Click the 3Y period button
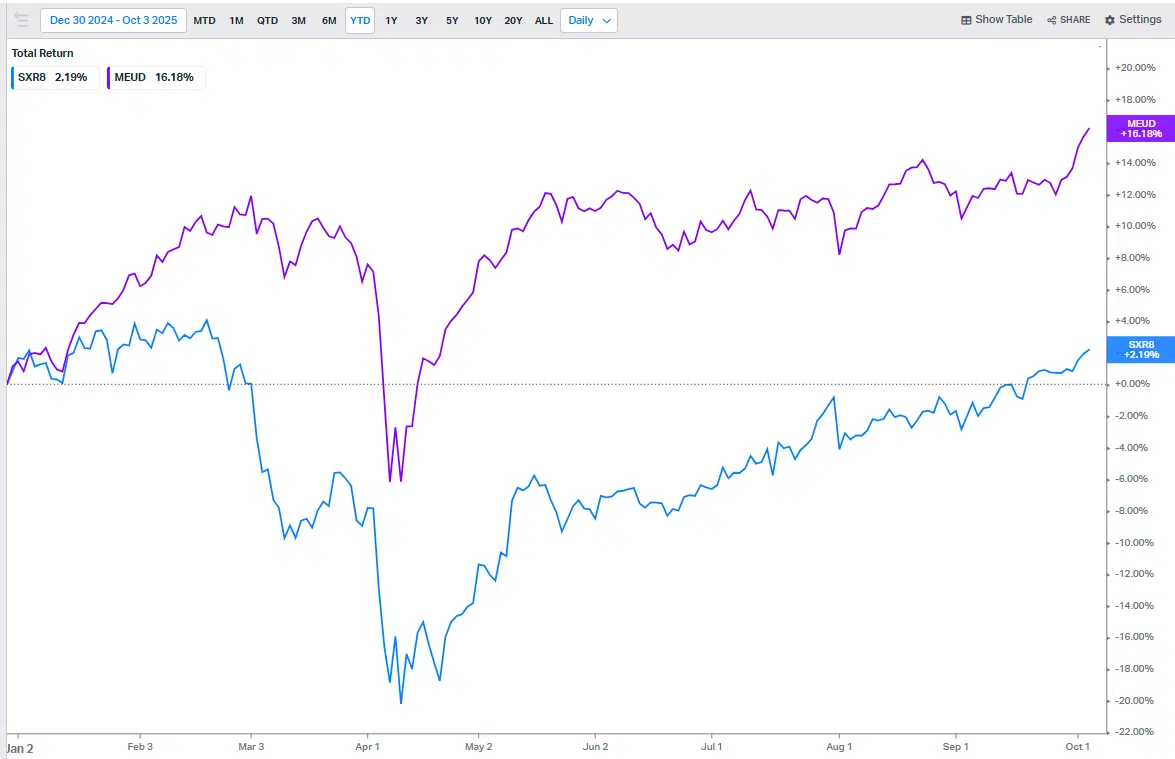The height and width of the screenshot is (759, 1175). (421, 20)
